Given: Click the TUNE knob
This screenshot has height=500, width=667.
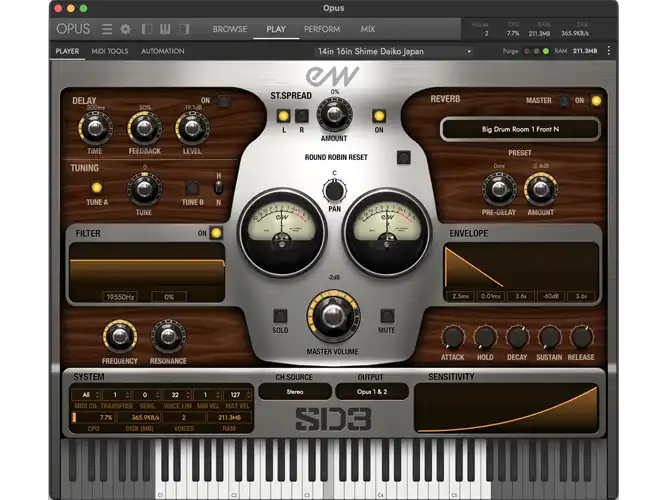Looking at the screenshot, I should [x=144, y=190].
